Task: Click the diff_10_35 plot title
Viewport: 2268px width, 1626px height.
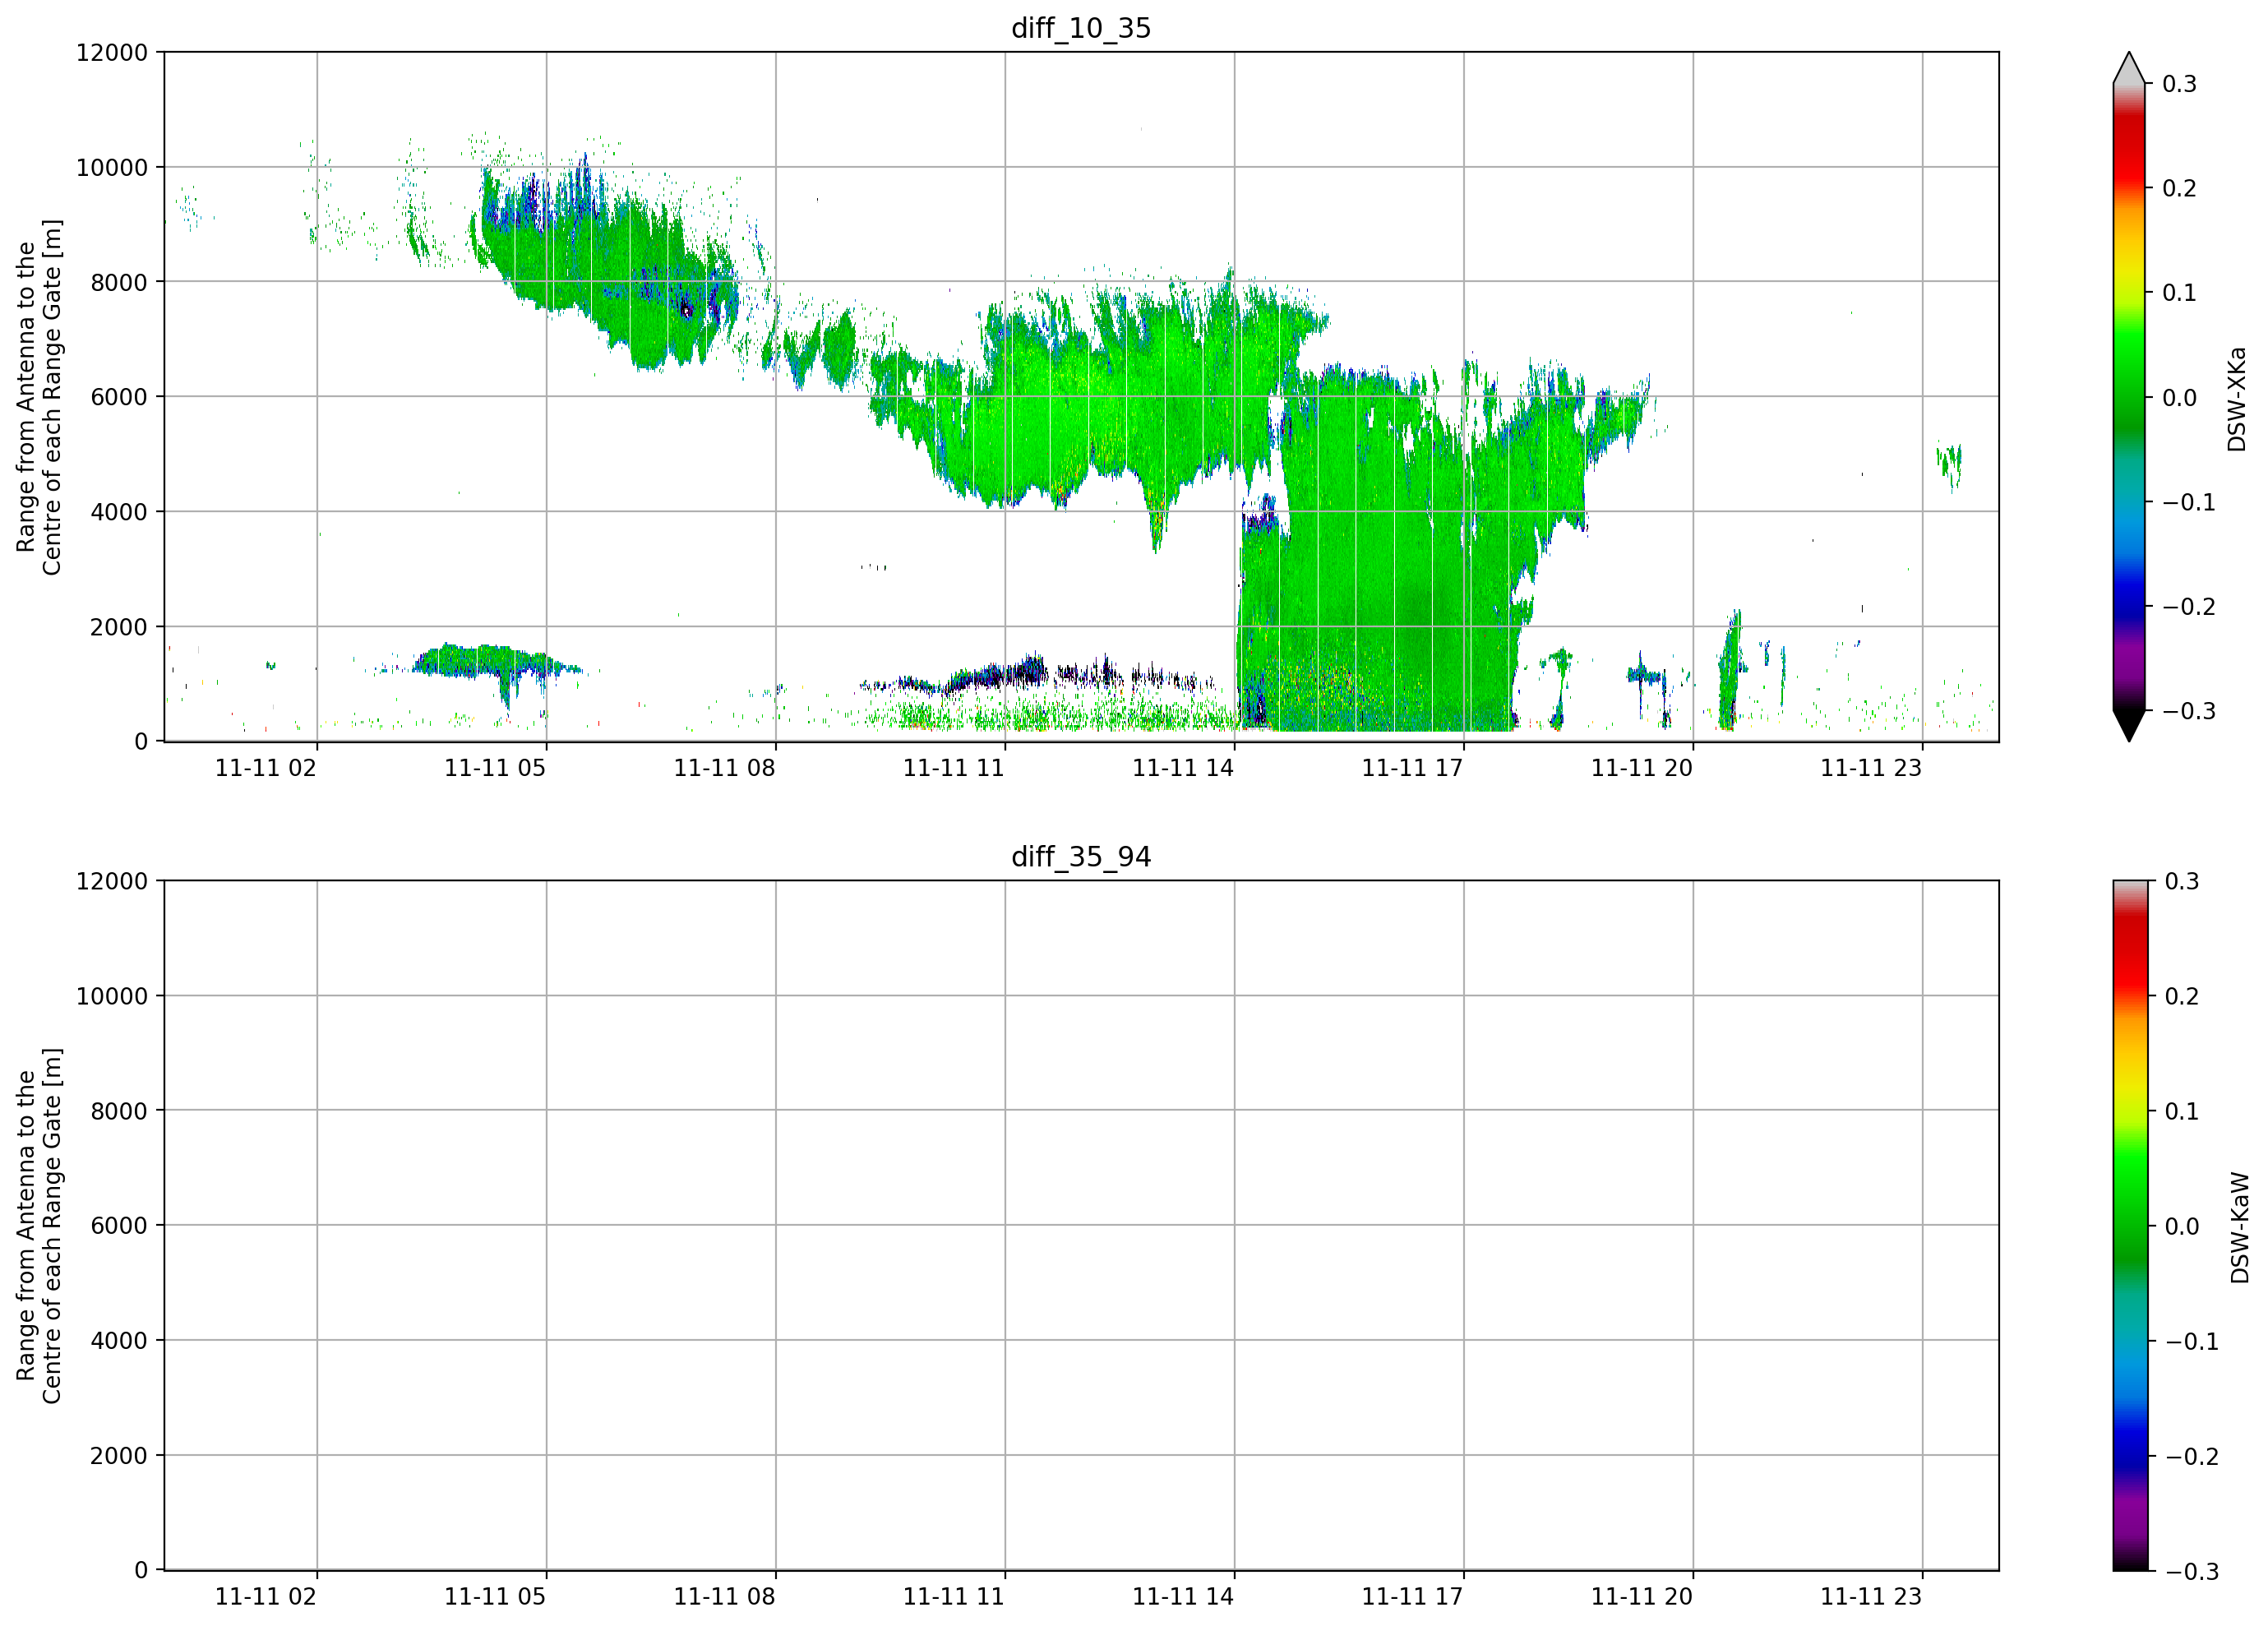Action: point(1081,28)
